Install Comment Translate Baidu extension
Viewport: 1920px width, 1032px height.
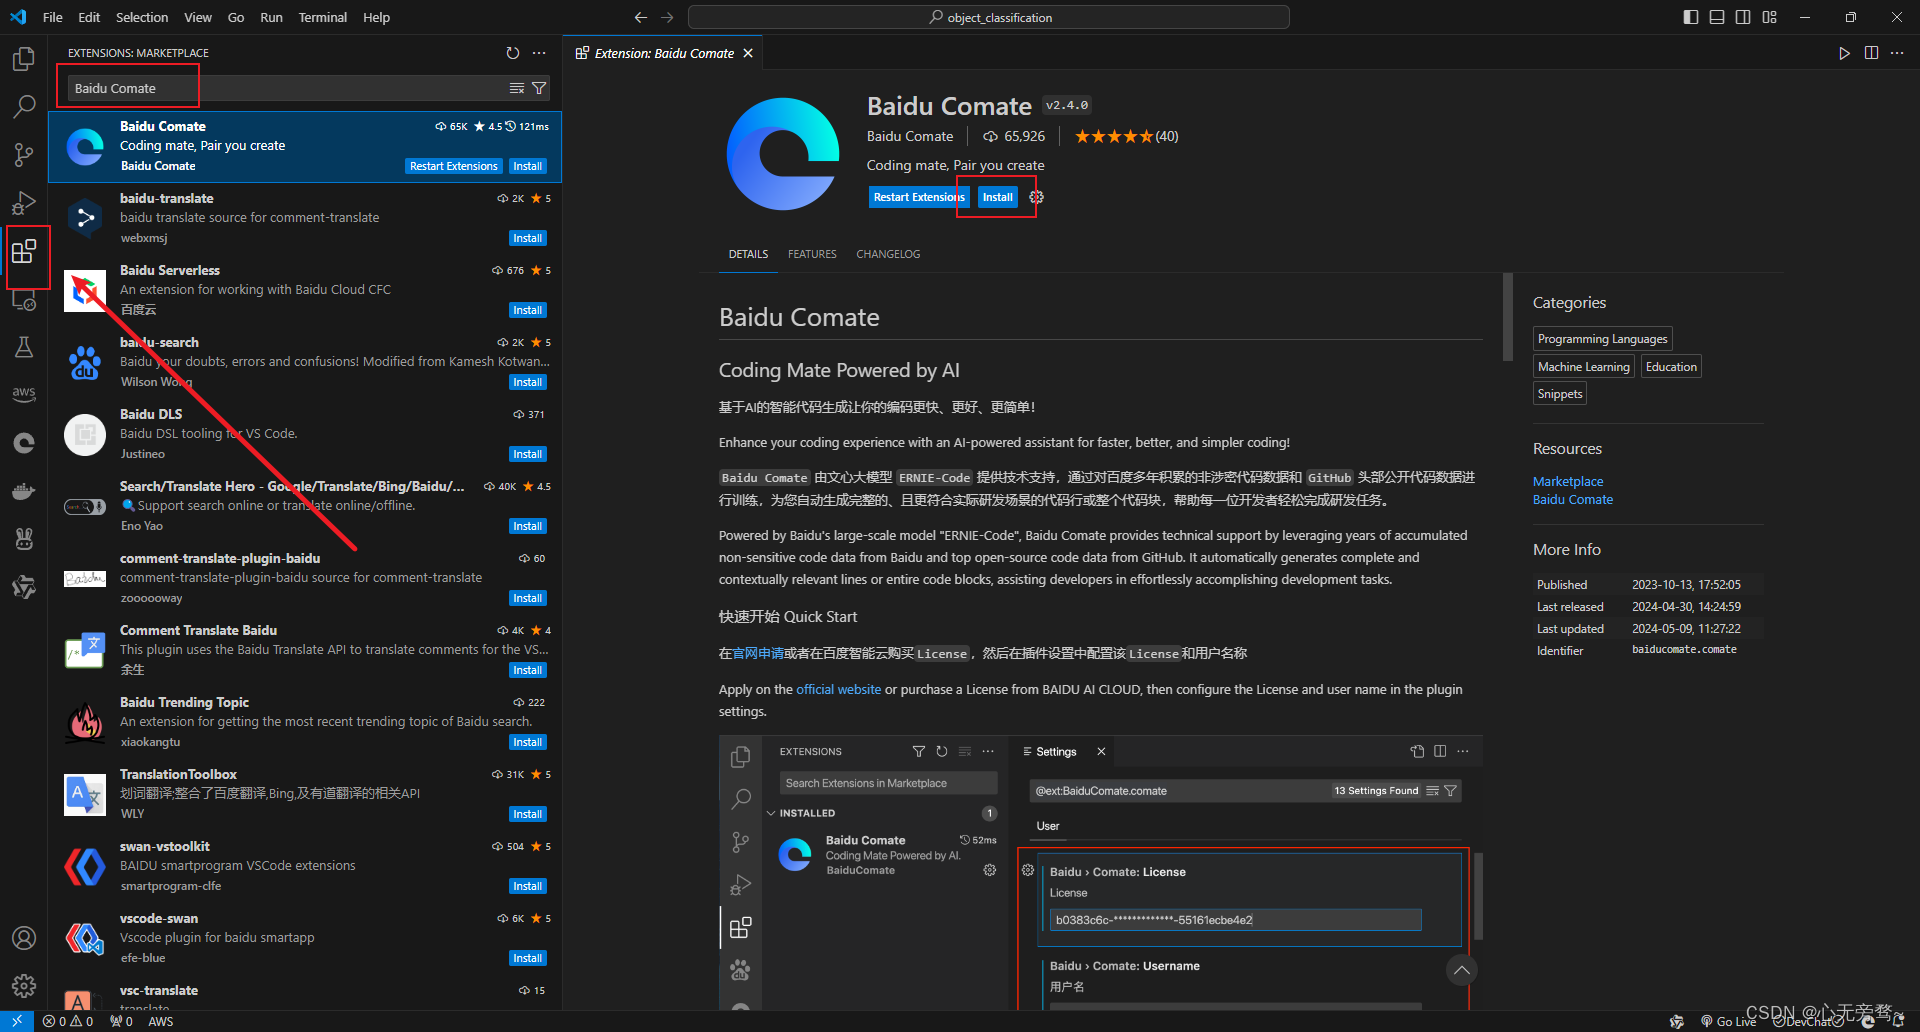coord(527,670)
